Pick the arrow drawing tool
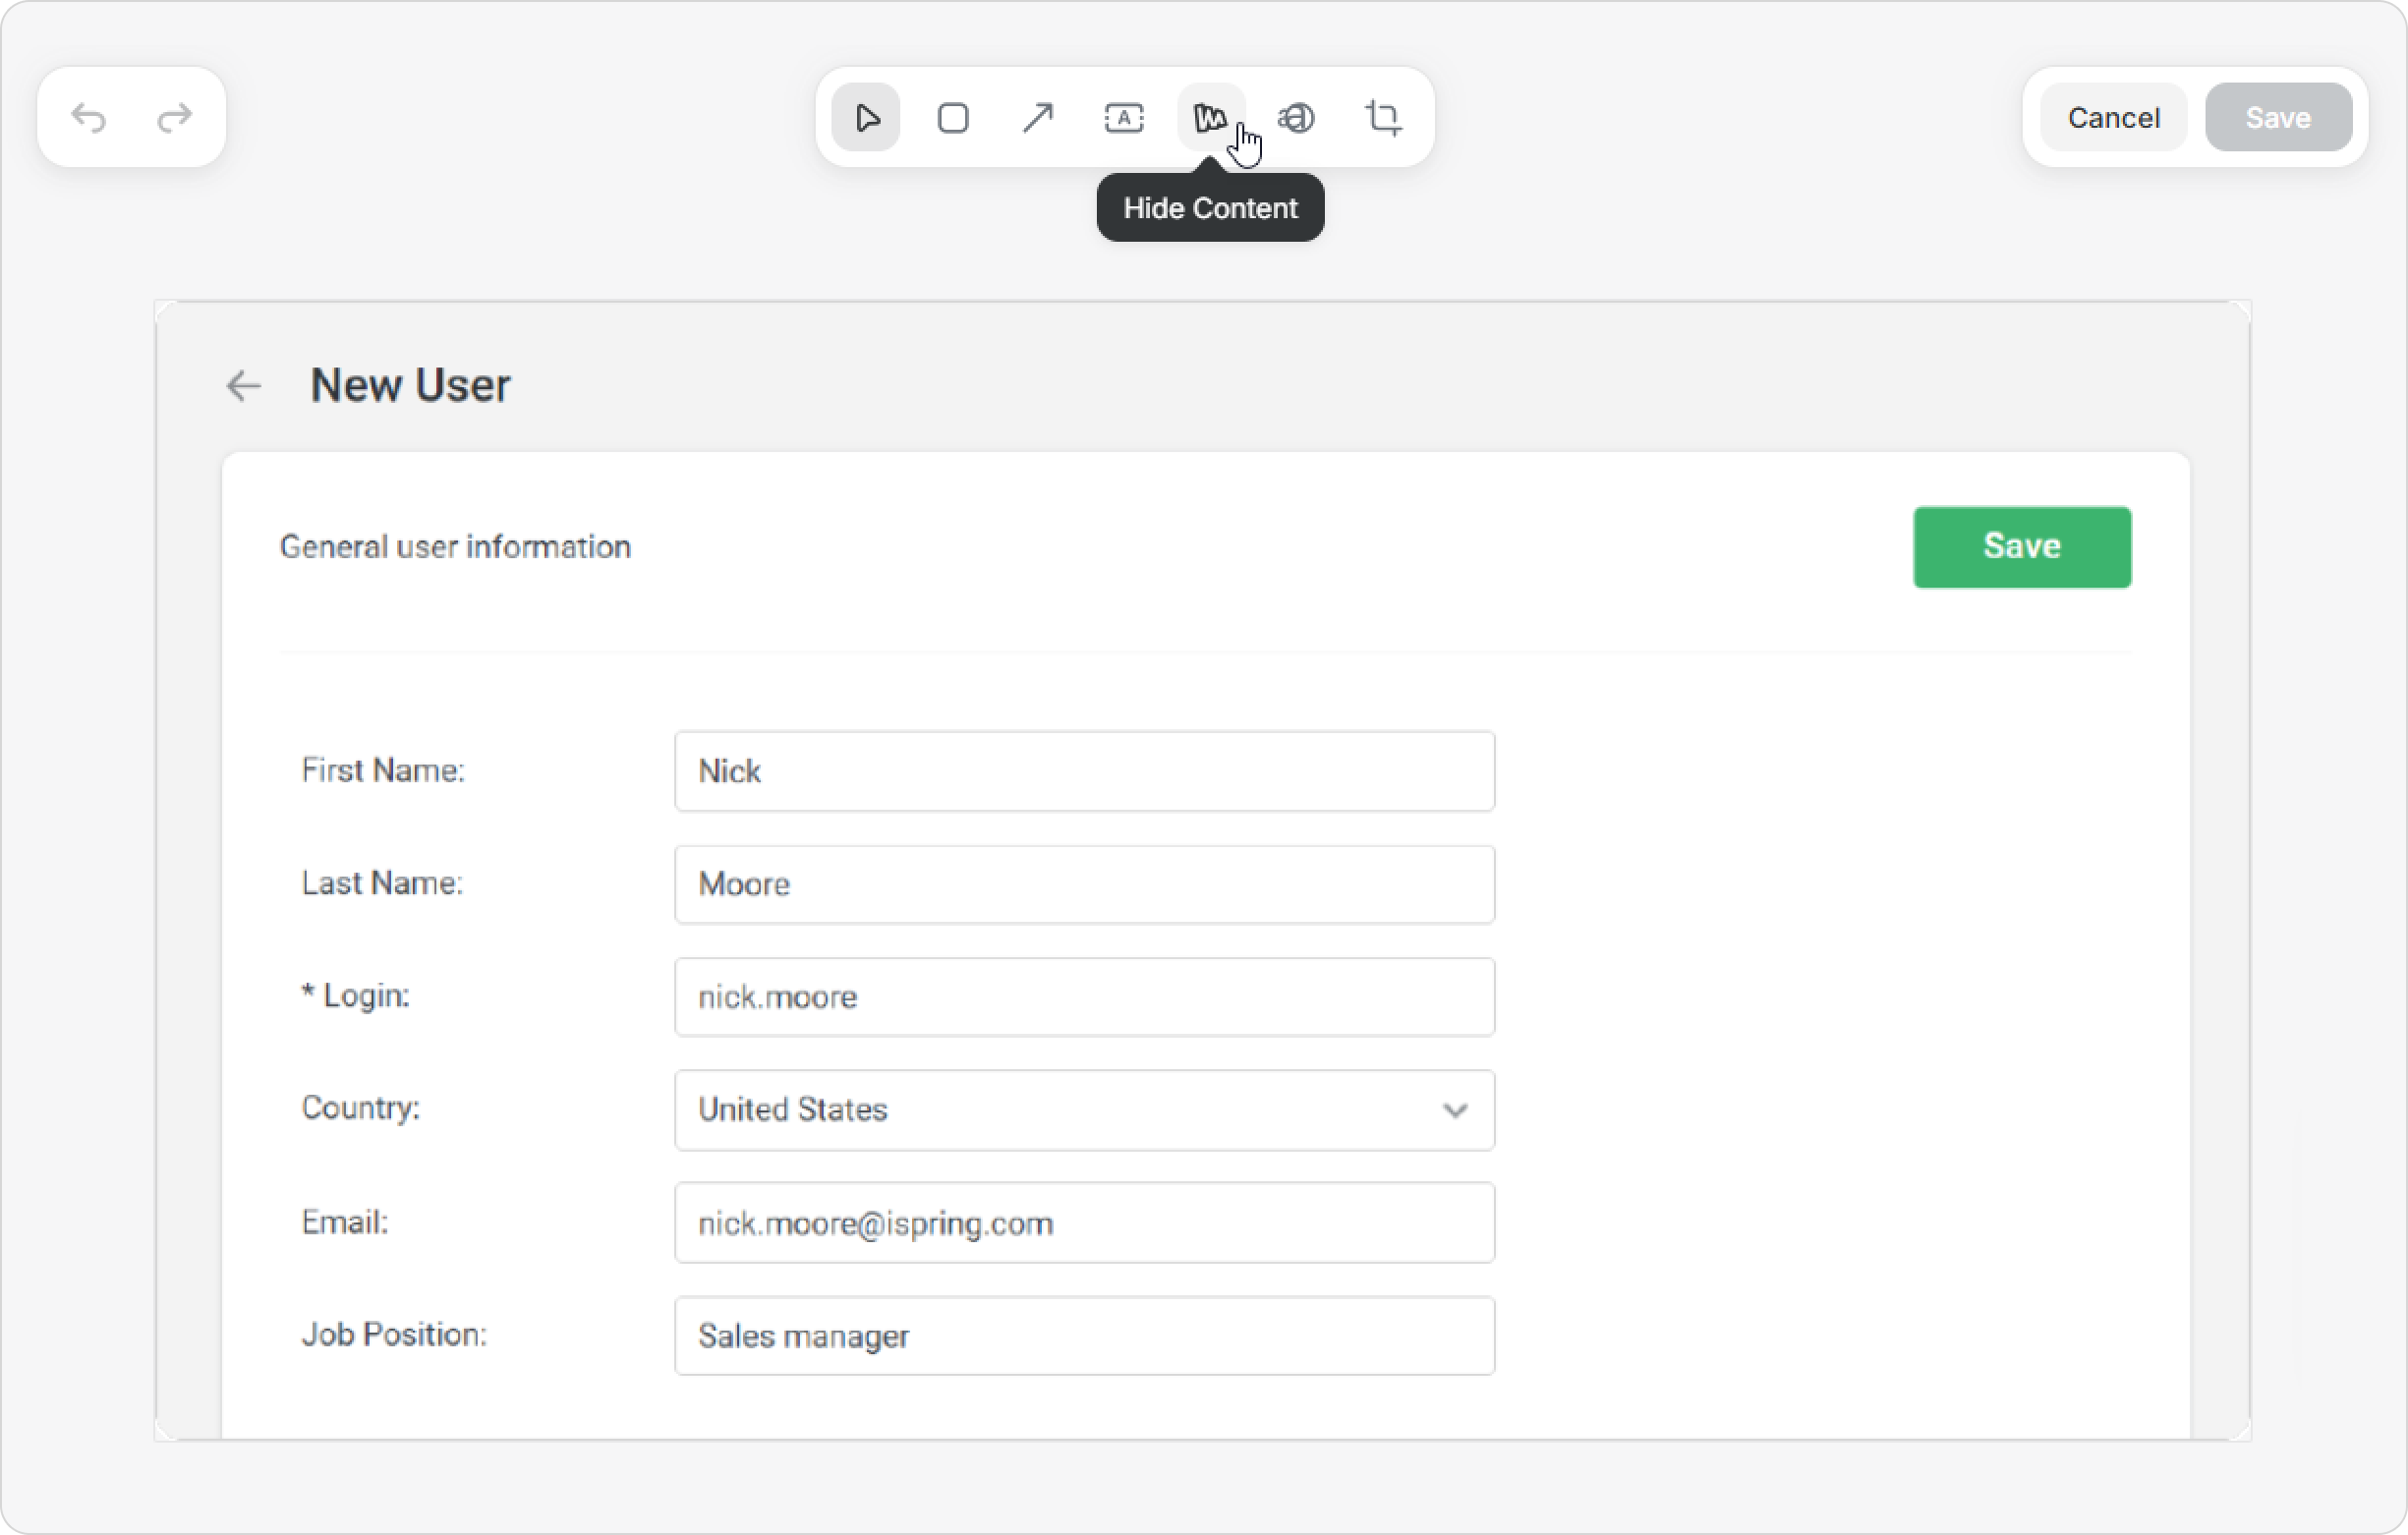 click(1038, 118)
